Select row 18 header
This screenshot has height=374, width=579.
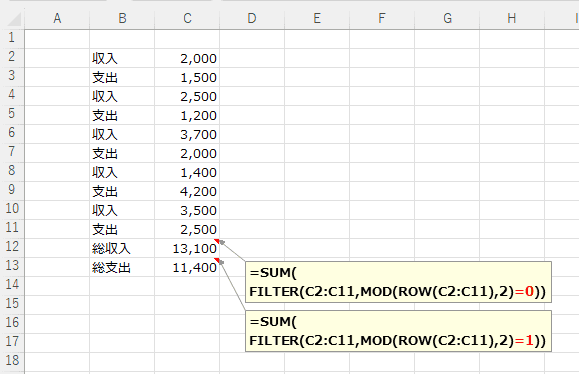(12, 360)
